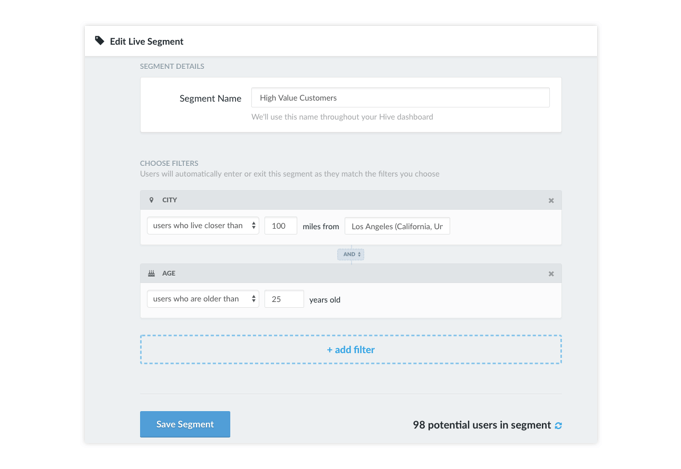Image resolution: width=681 pixels, height=469 pixels.
Task: Remove the Age filter with its X
Action: [551, 274]
